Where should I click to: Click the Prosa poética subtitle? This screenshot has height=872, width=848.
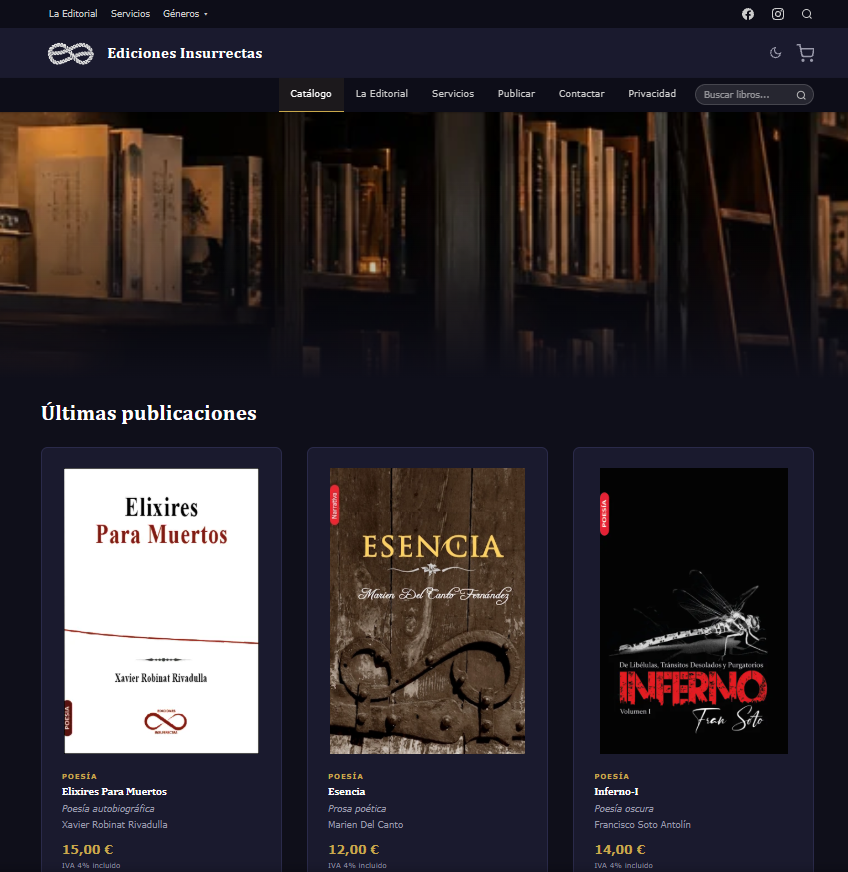point(357,809)
